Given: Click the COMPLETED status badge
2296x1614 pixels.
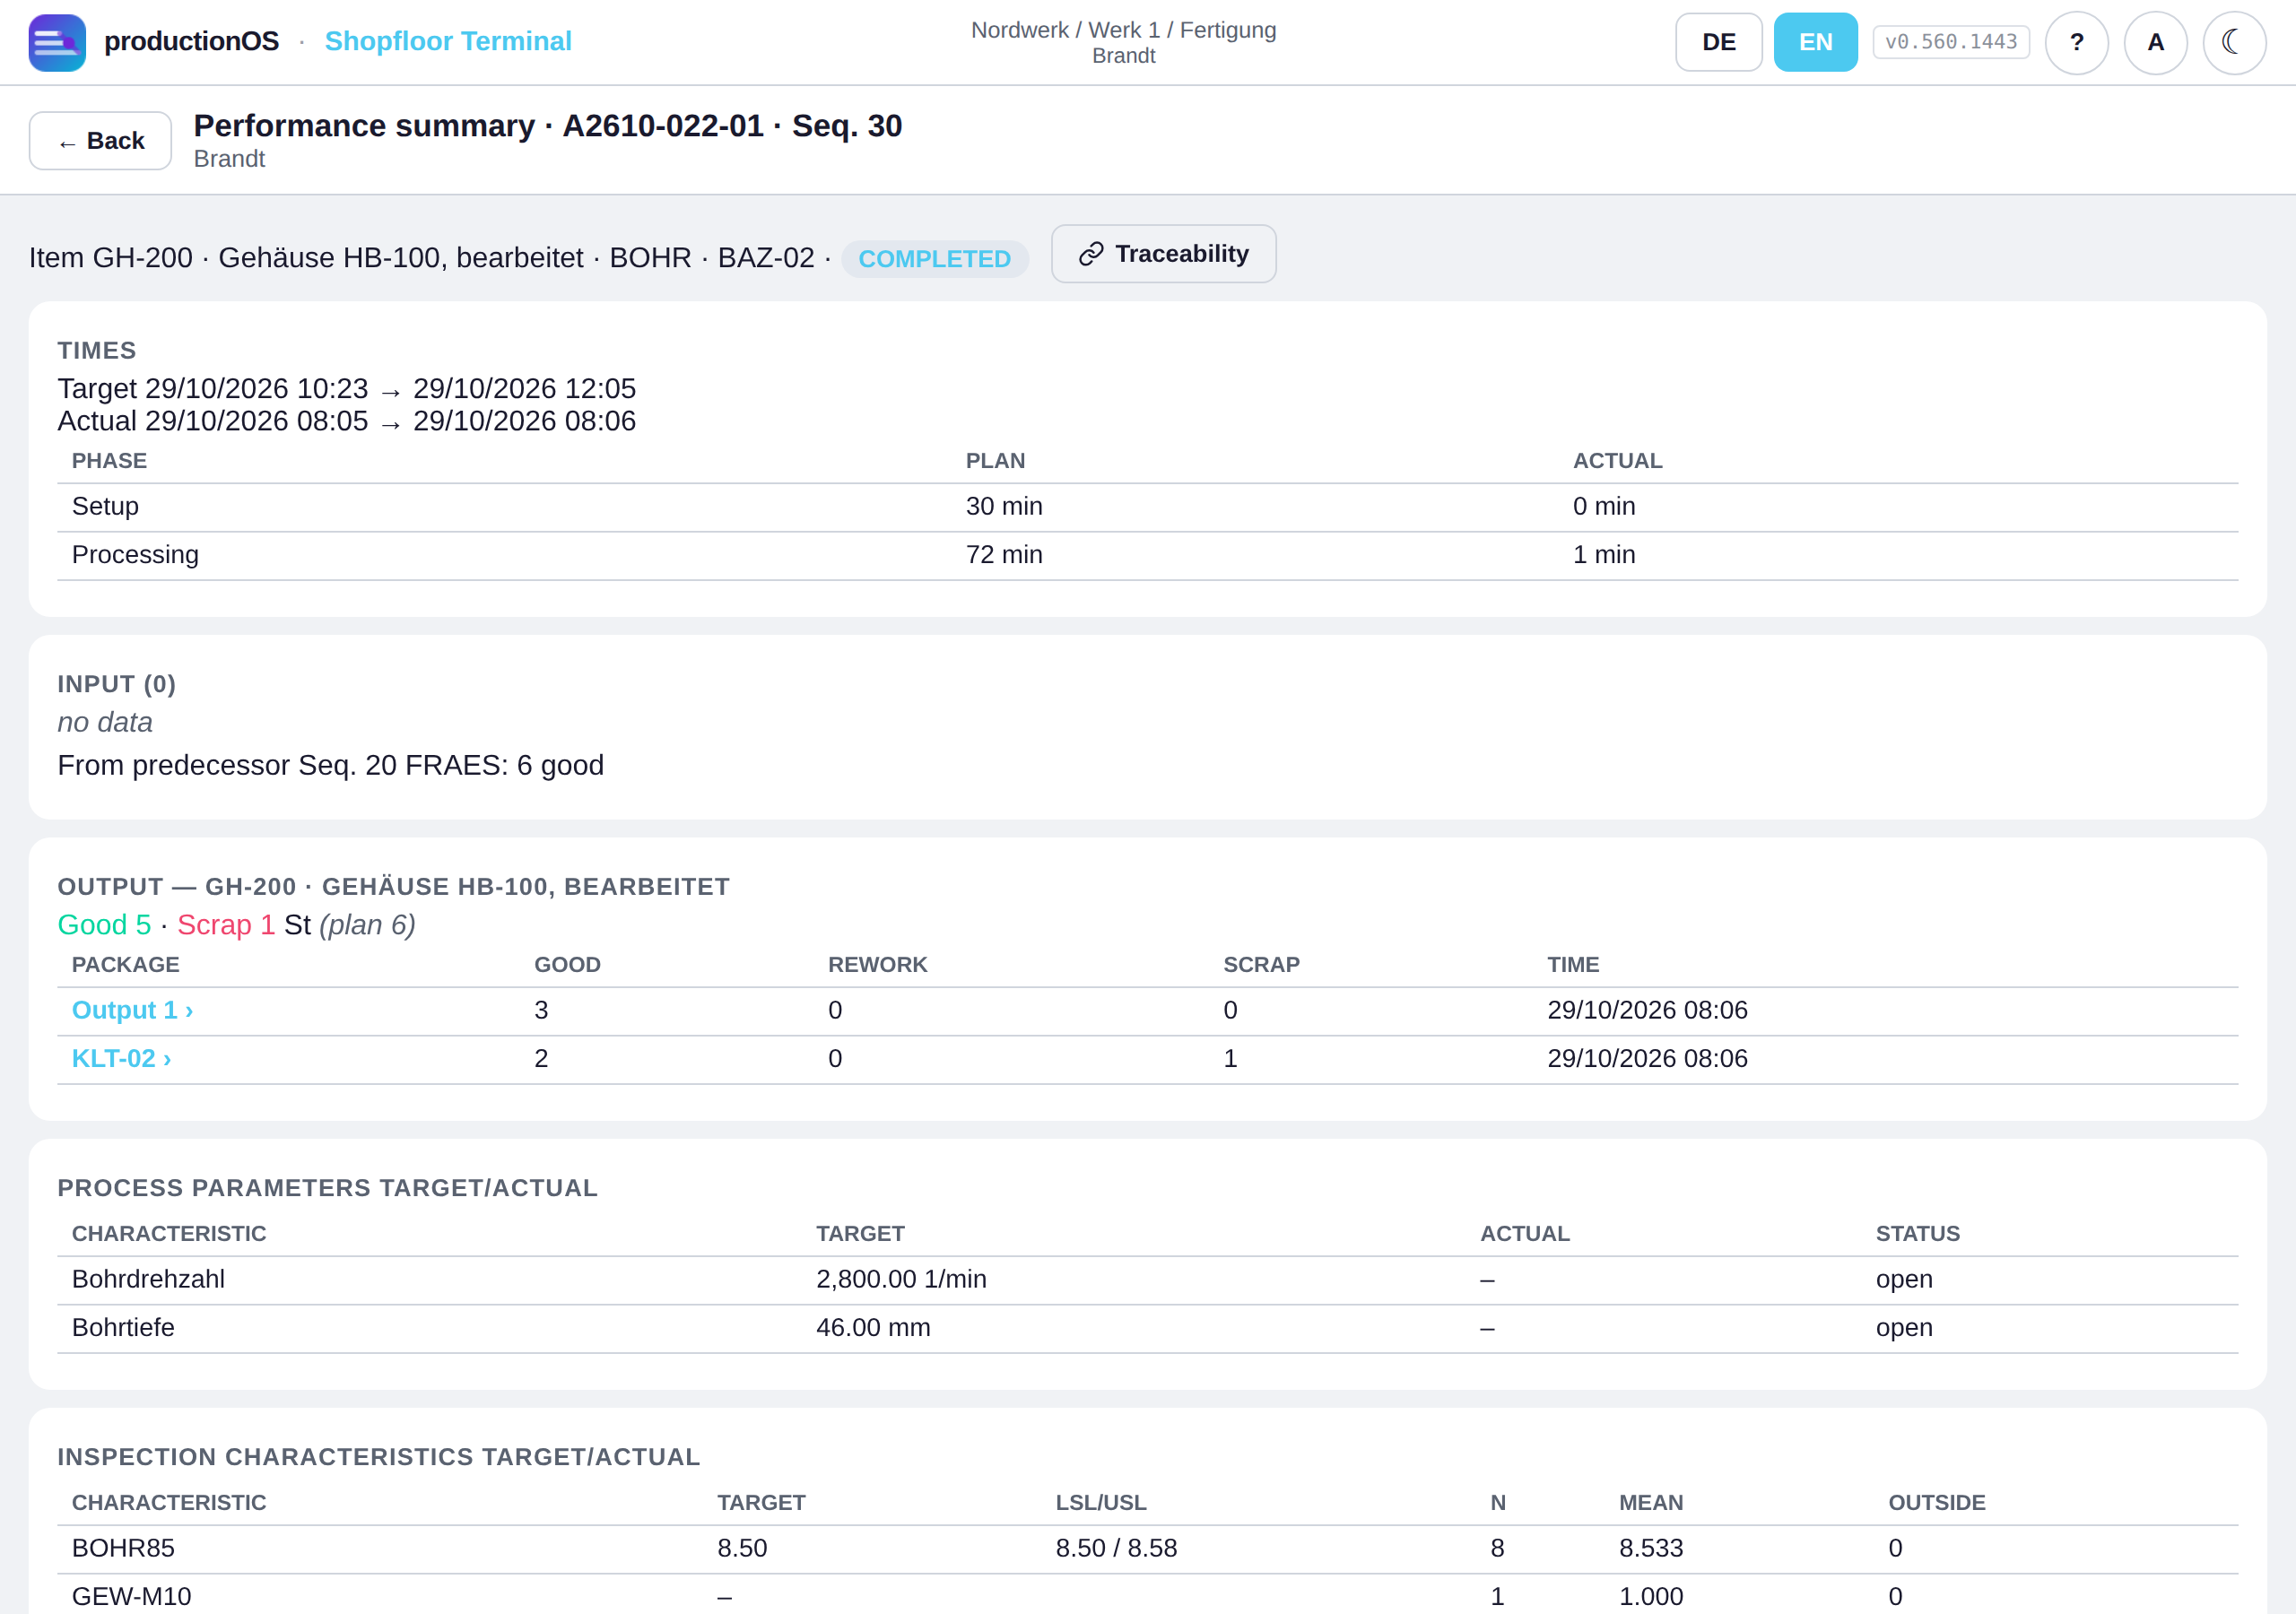Looking at the screenshot, I should click(x=934, y=259).
